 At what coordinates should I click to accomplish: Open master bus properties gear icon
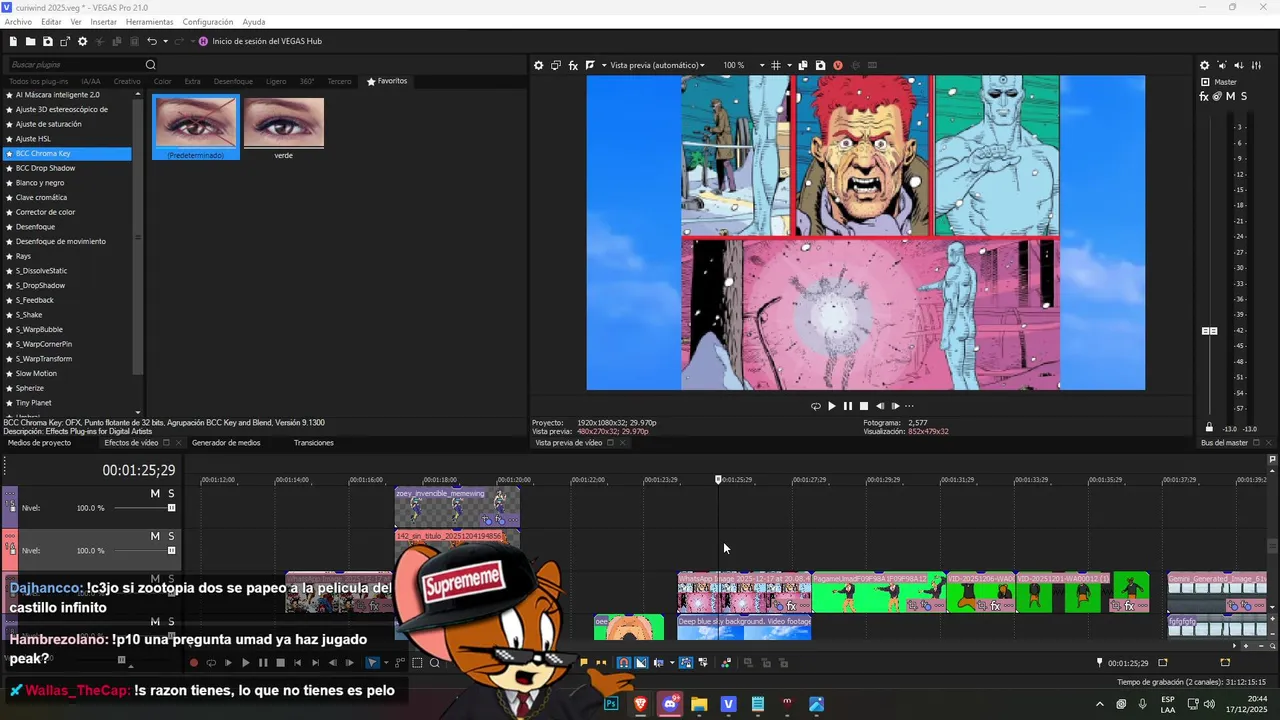[x=1204, y=65]
